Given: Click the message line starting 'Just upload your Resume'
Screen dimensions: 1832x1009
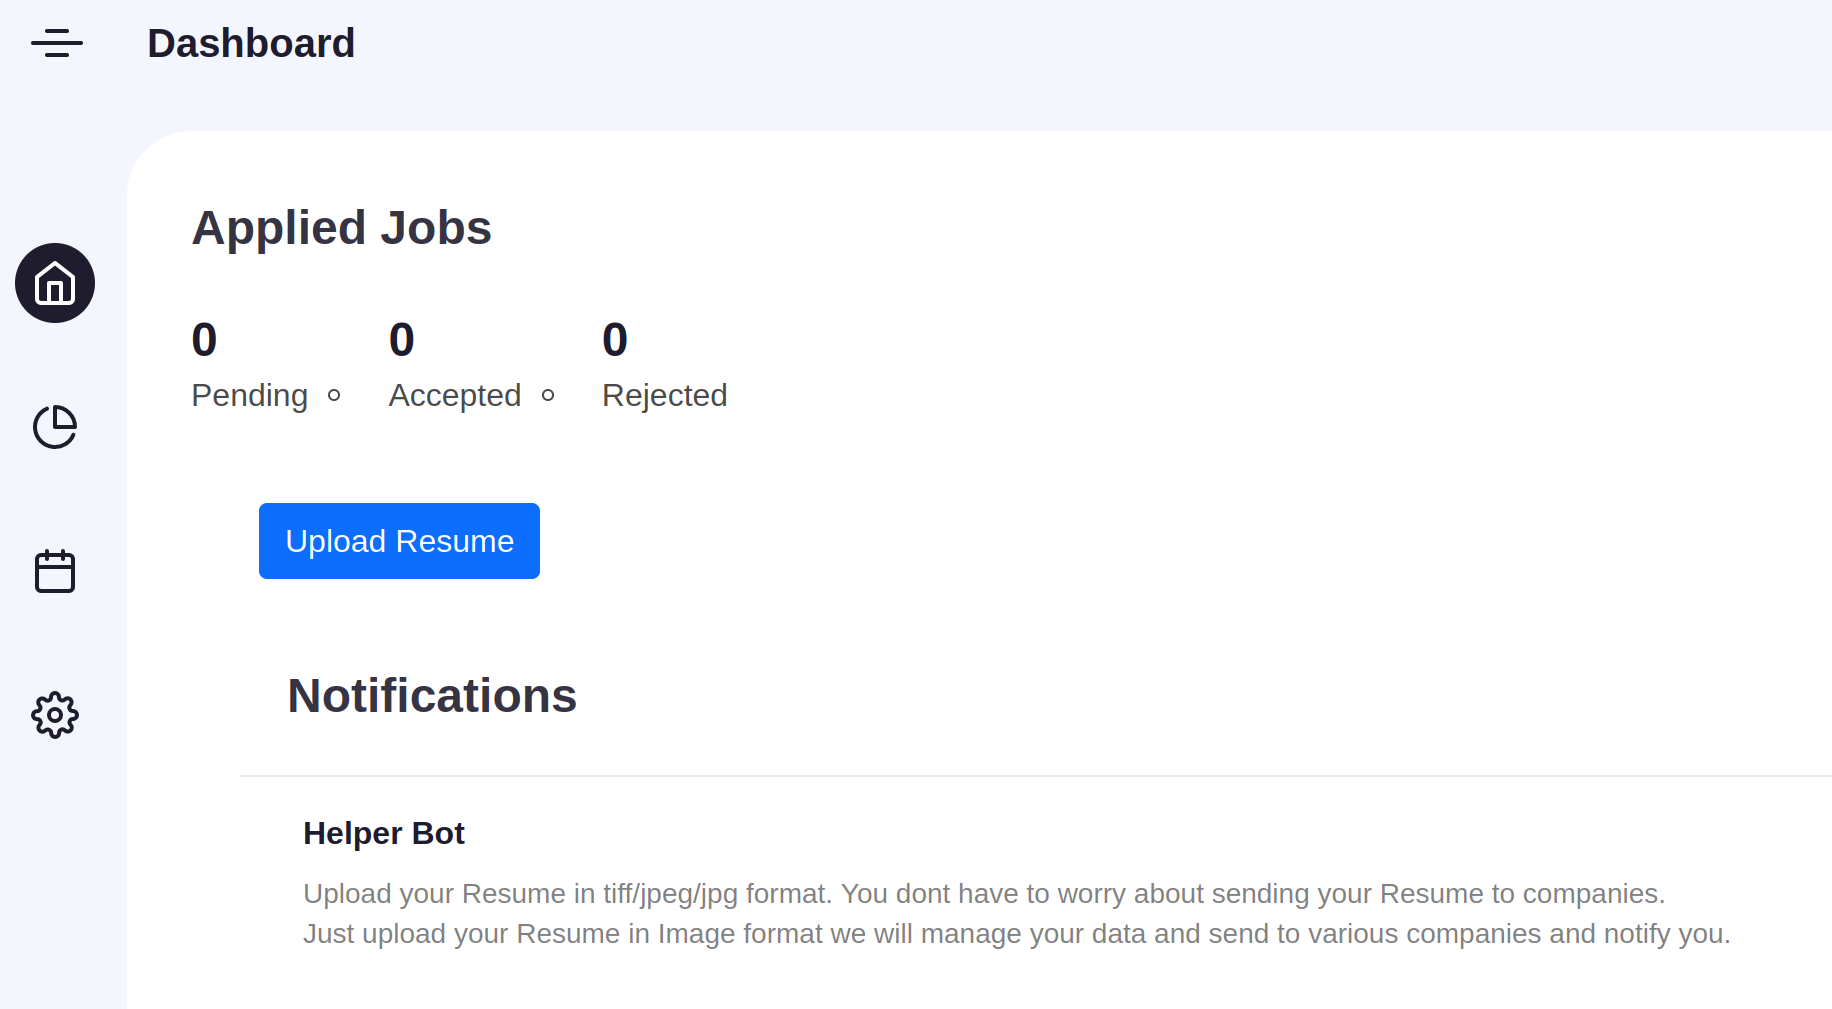Looking at the screenshot, I should [x=1016, y=933].
